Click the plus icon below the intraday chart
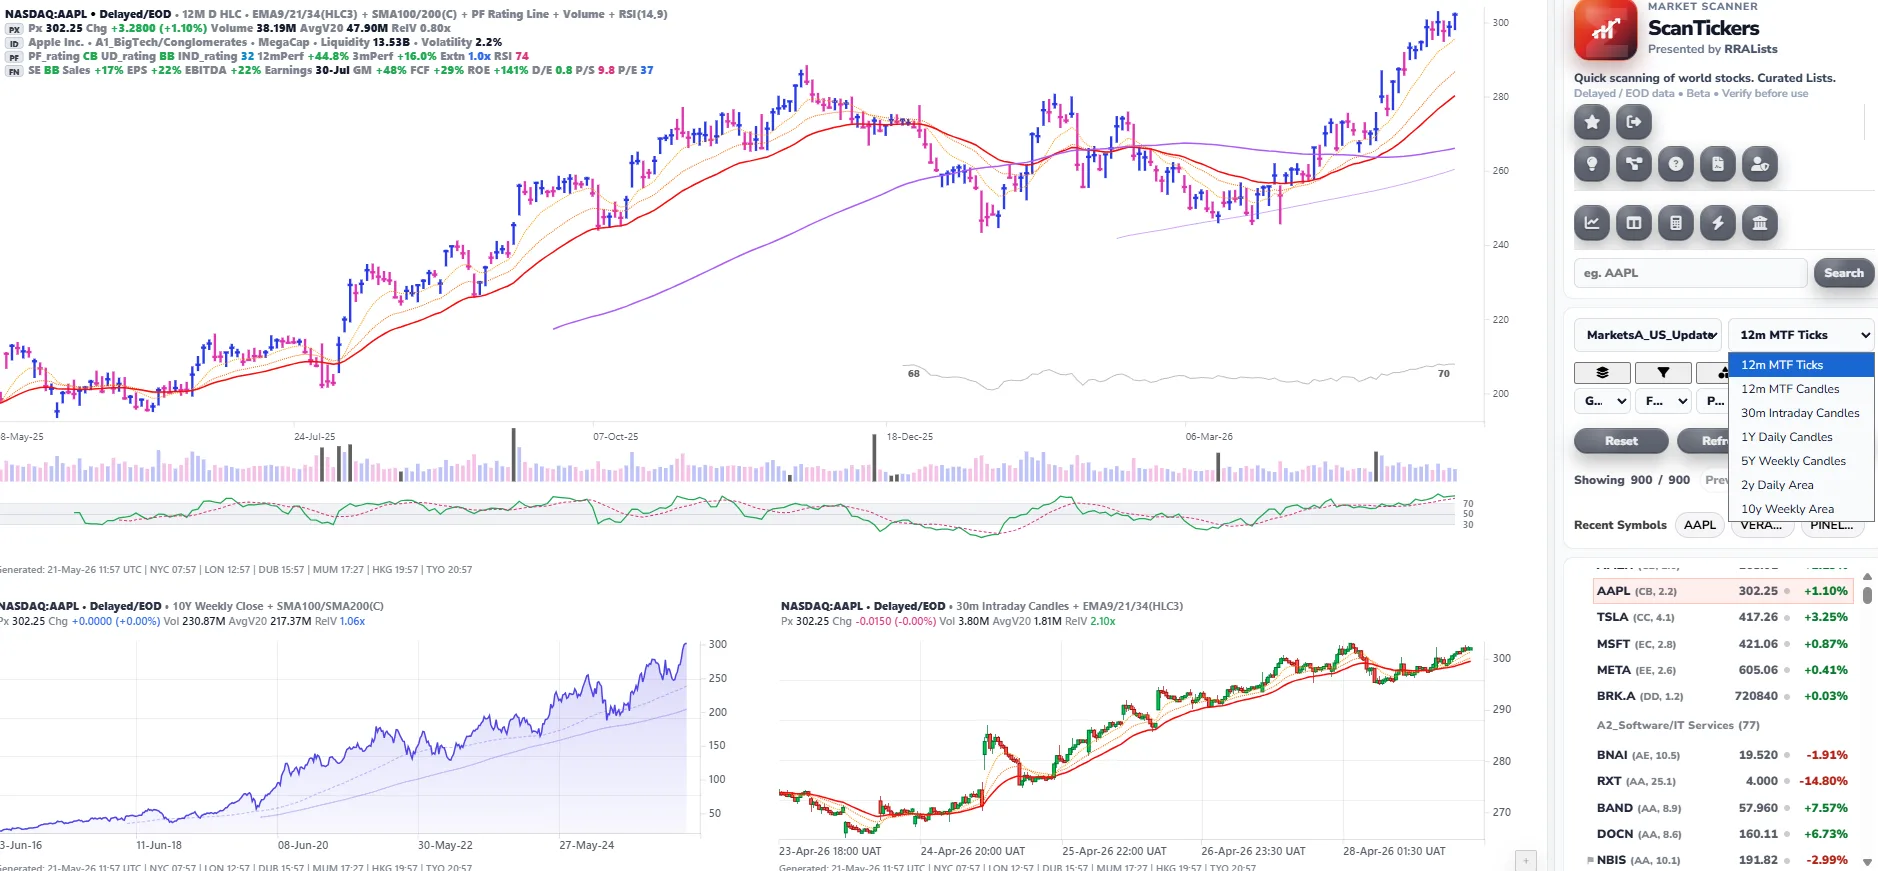The height and width of the screenshot is (871, 1878). click(1526, 860)
